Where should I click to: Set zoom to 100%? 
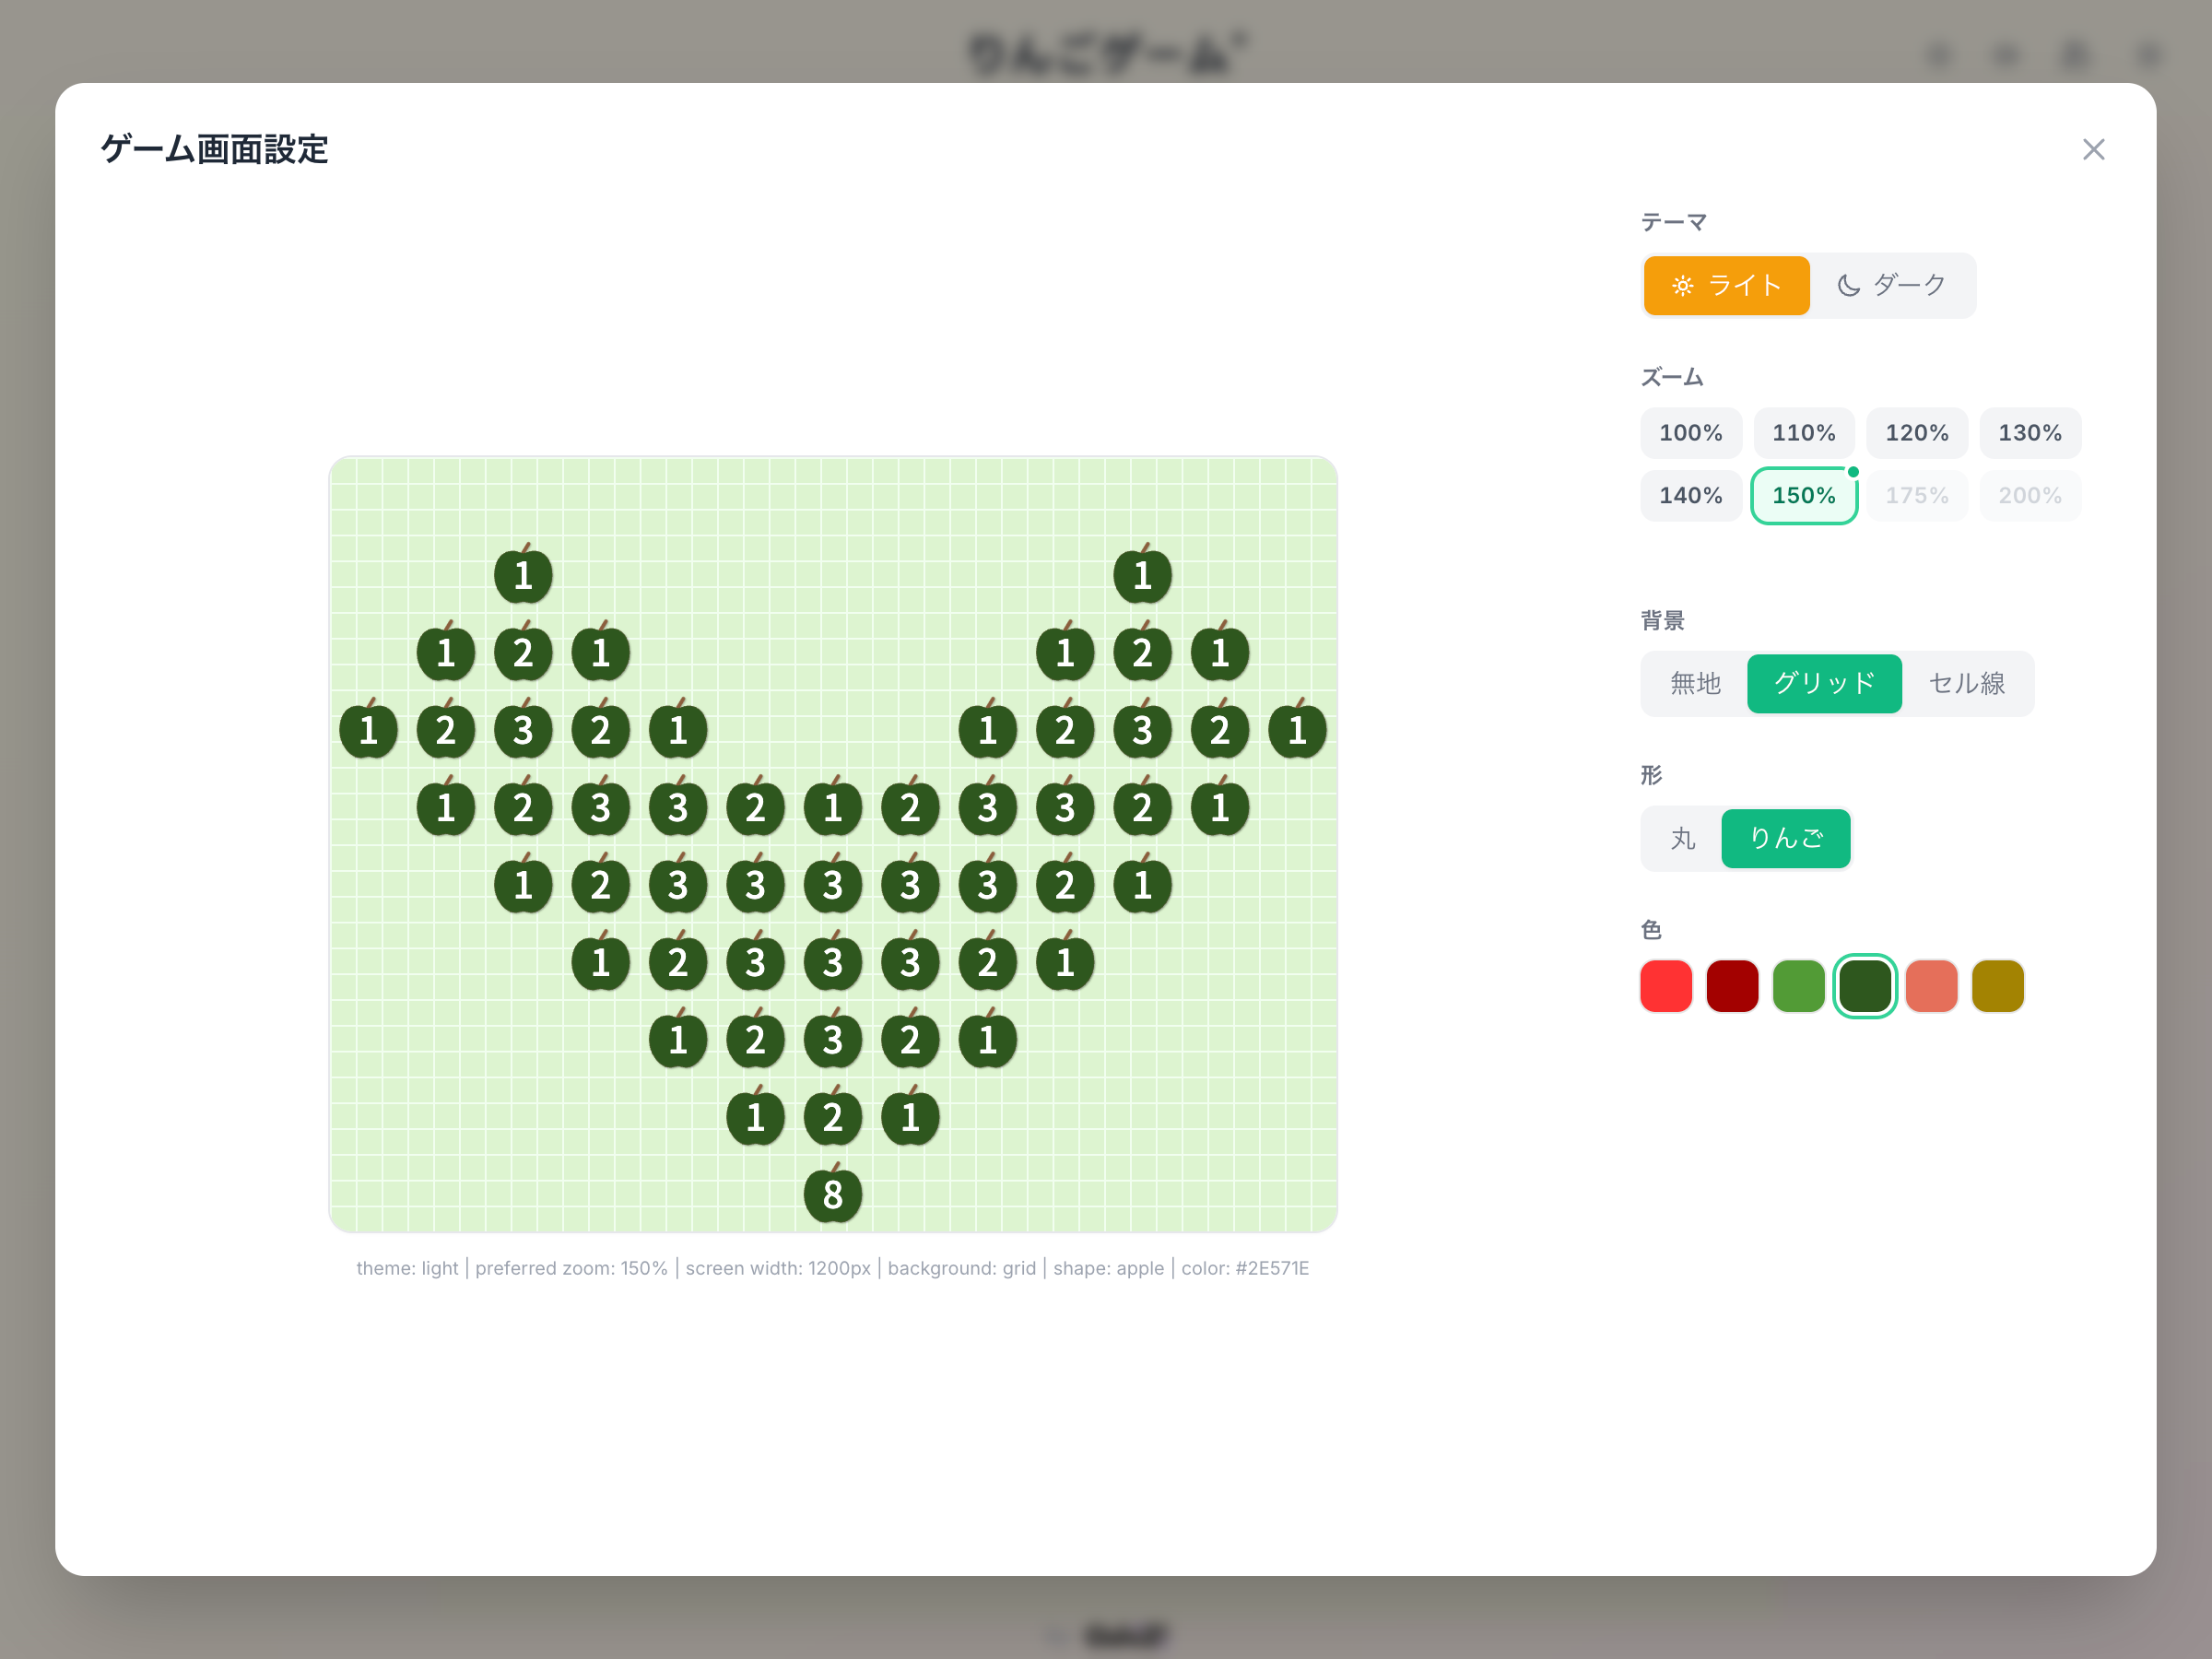(x=1690, y=433)
